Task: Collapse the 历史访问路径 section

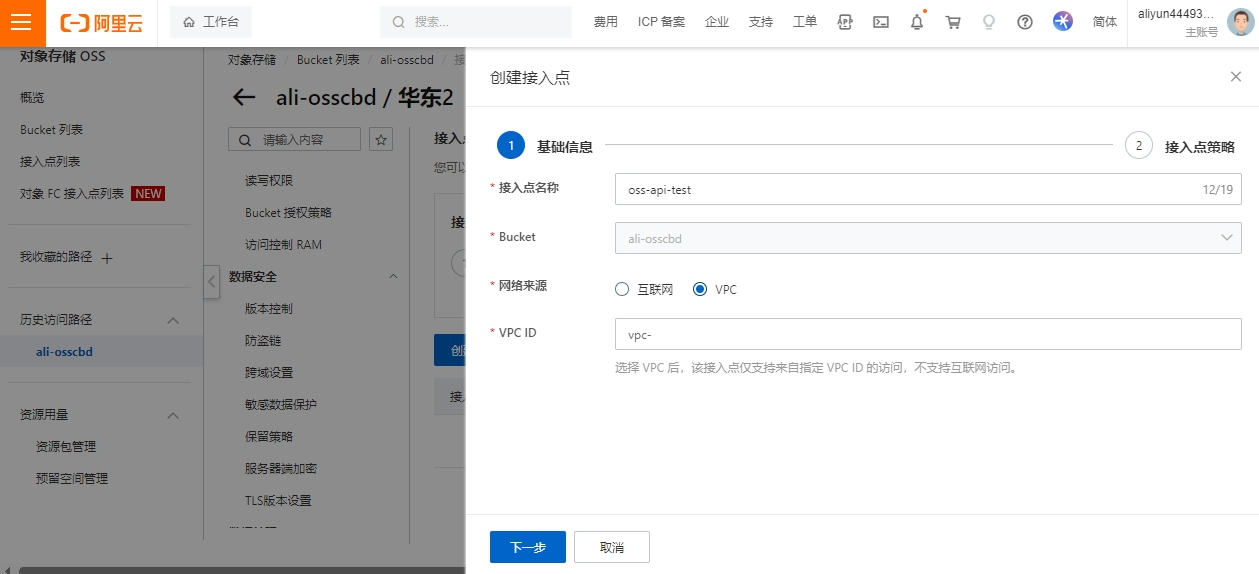Action: (x=172, y=320)
